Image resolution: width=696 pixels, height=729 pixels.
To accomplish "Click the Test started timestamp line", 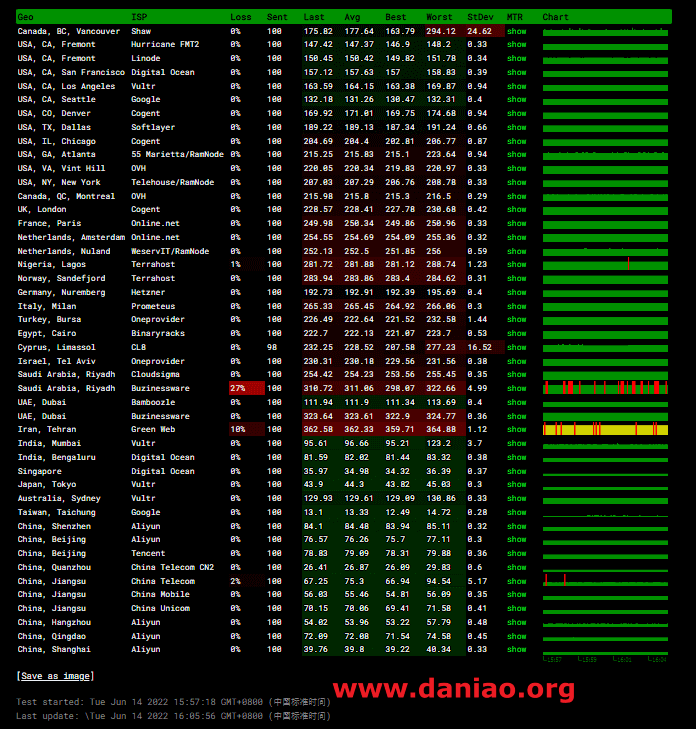I will click(x=173, y=702).
